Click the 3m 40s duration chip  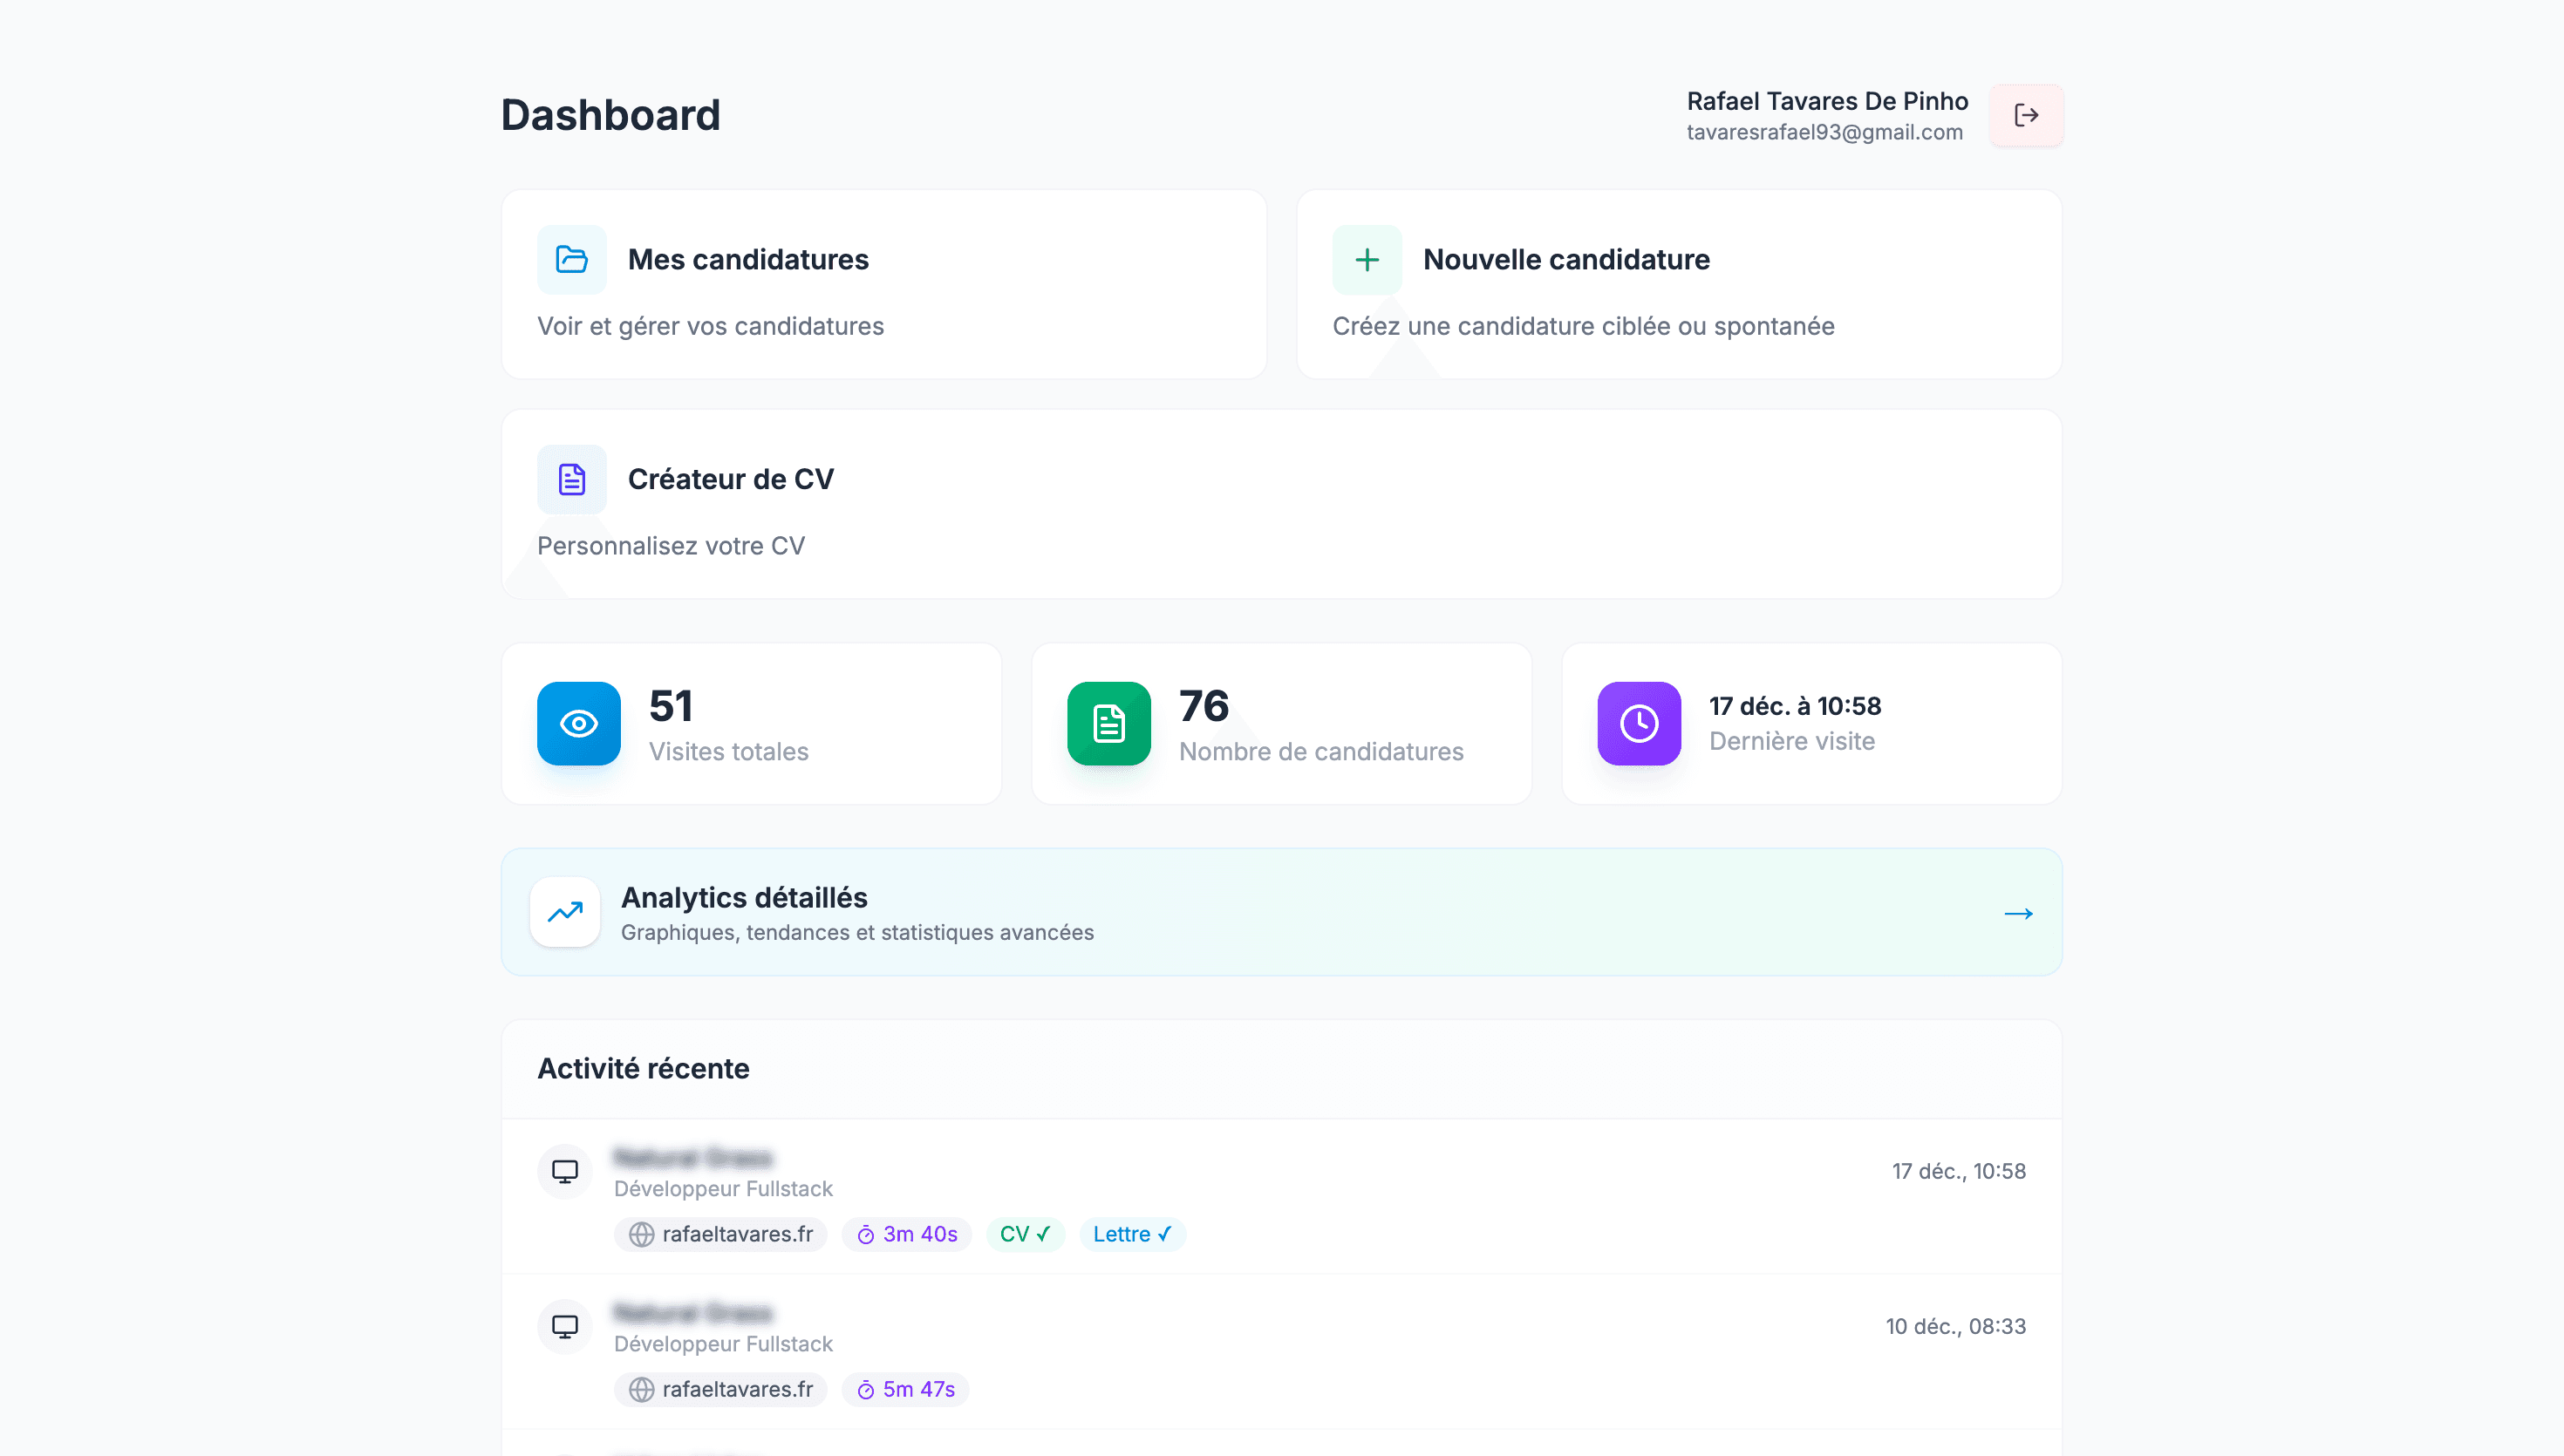coord(906,1234)
